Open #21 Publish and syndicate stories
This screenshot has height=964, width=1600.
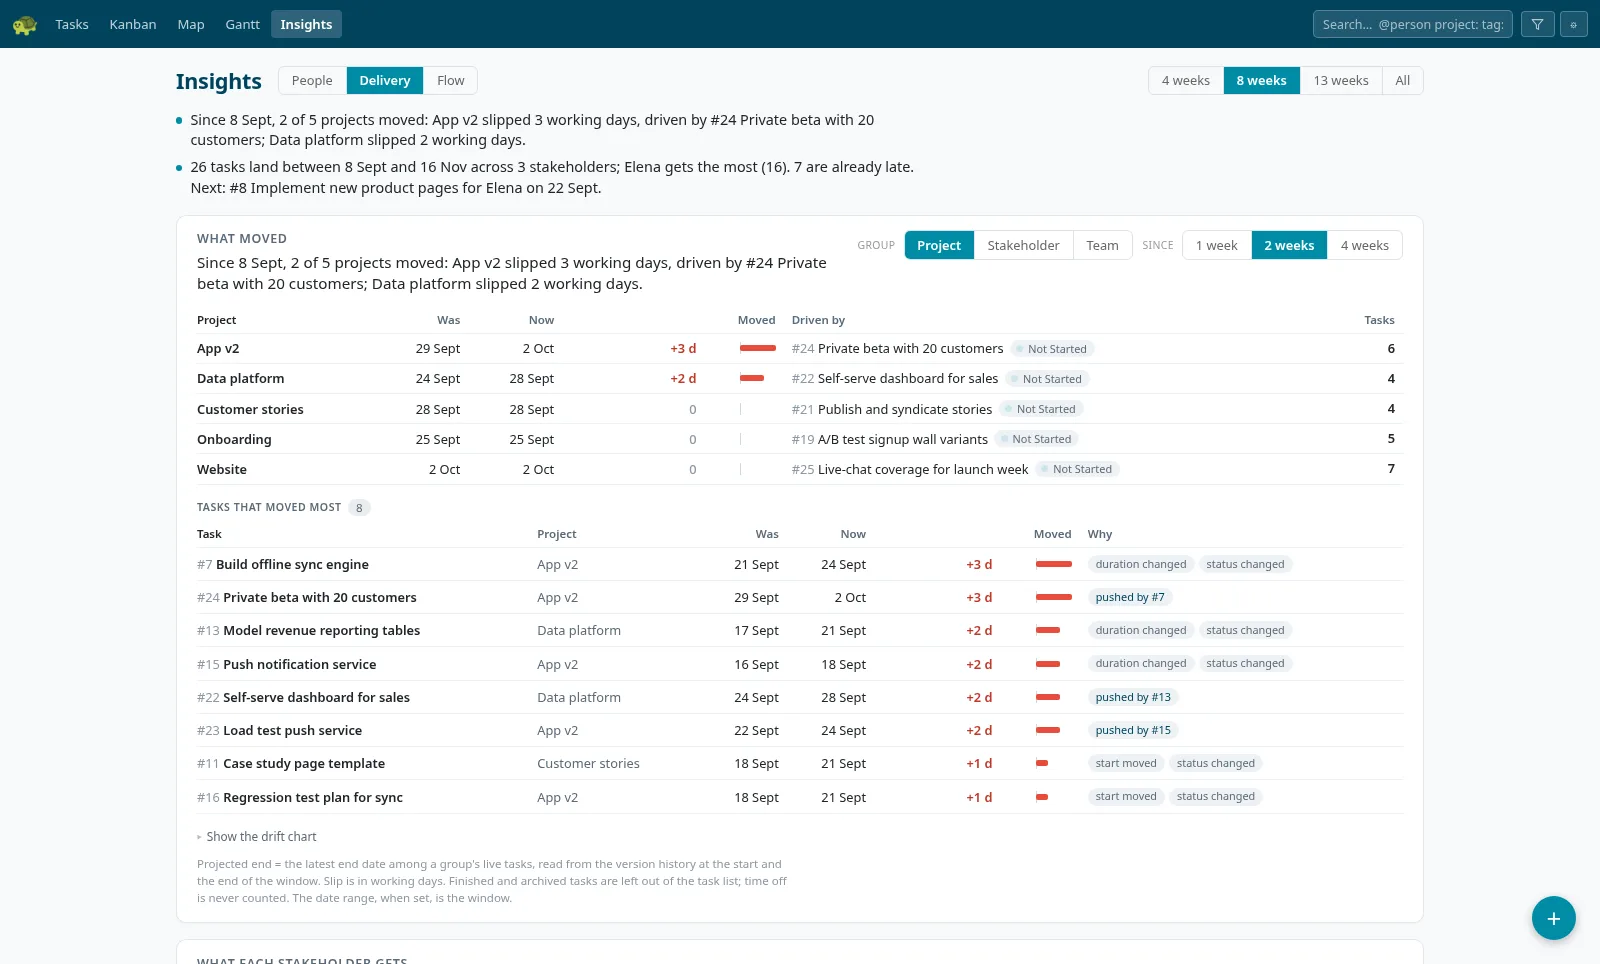coord(892,409)
